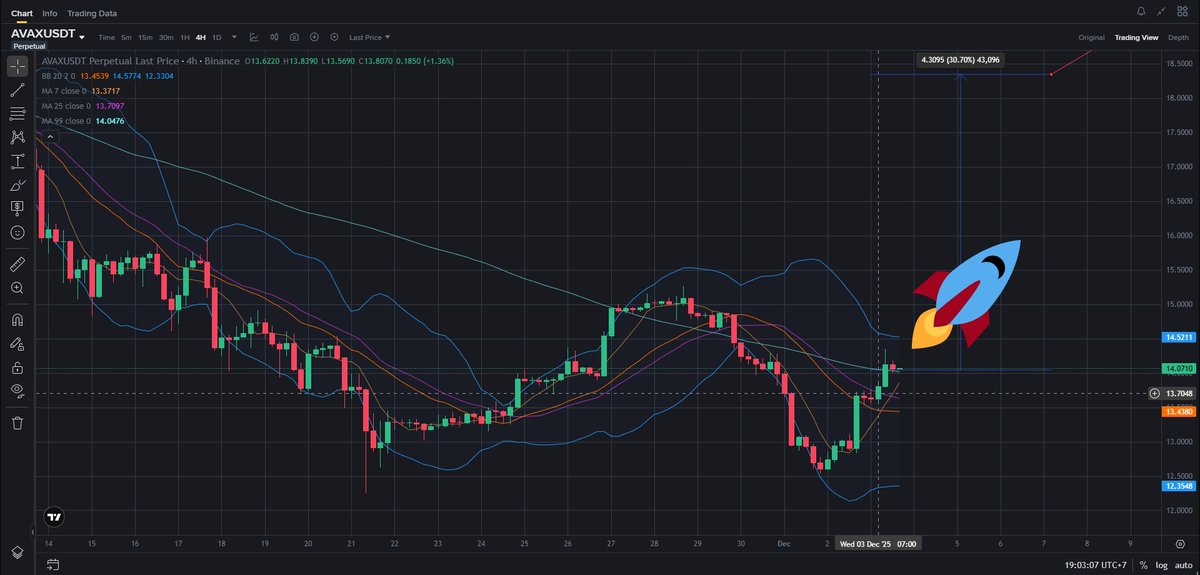Open the object tree layers icon
The image size is (1200, 575).
click(x=17, y=553)
